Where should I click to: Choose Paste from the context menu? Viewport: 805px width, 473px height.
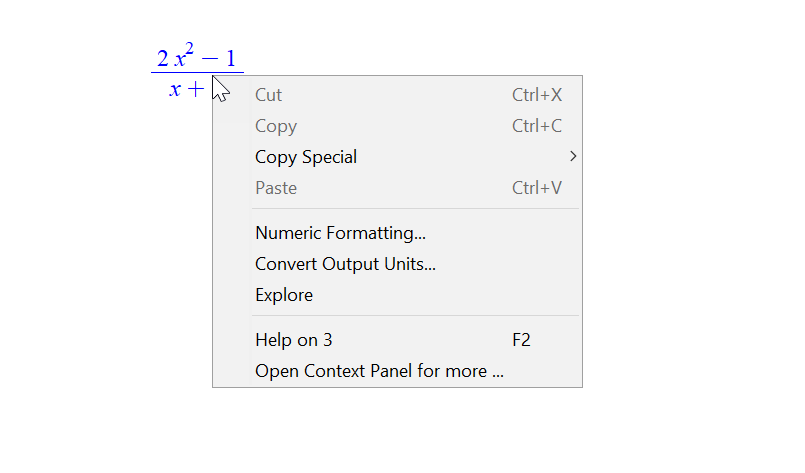[397, 188]
